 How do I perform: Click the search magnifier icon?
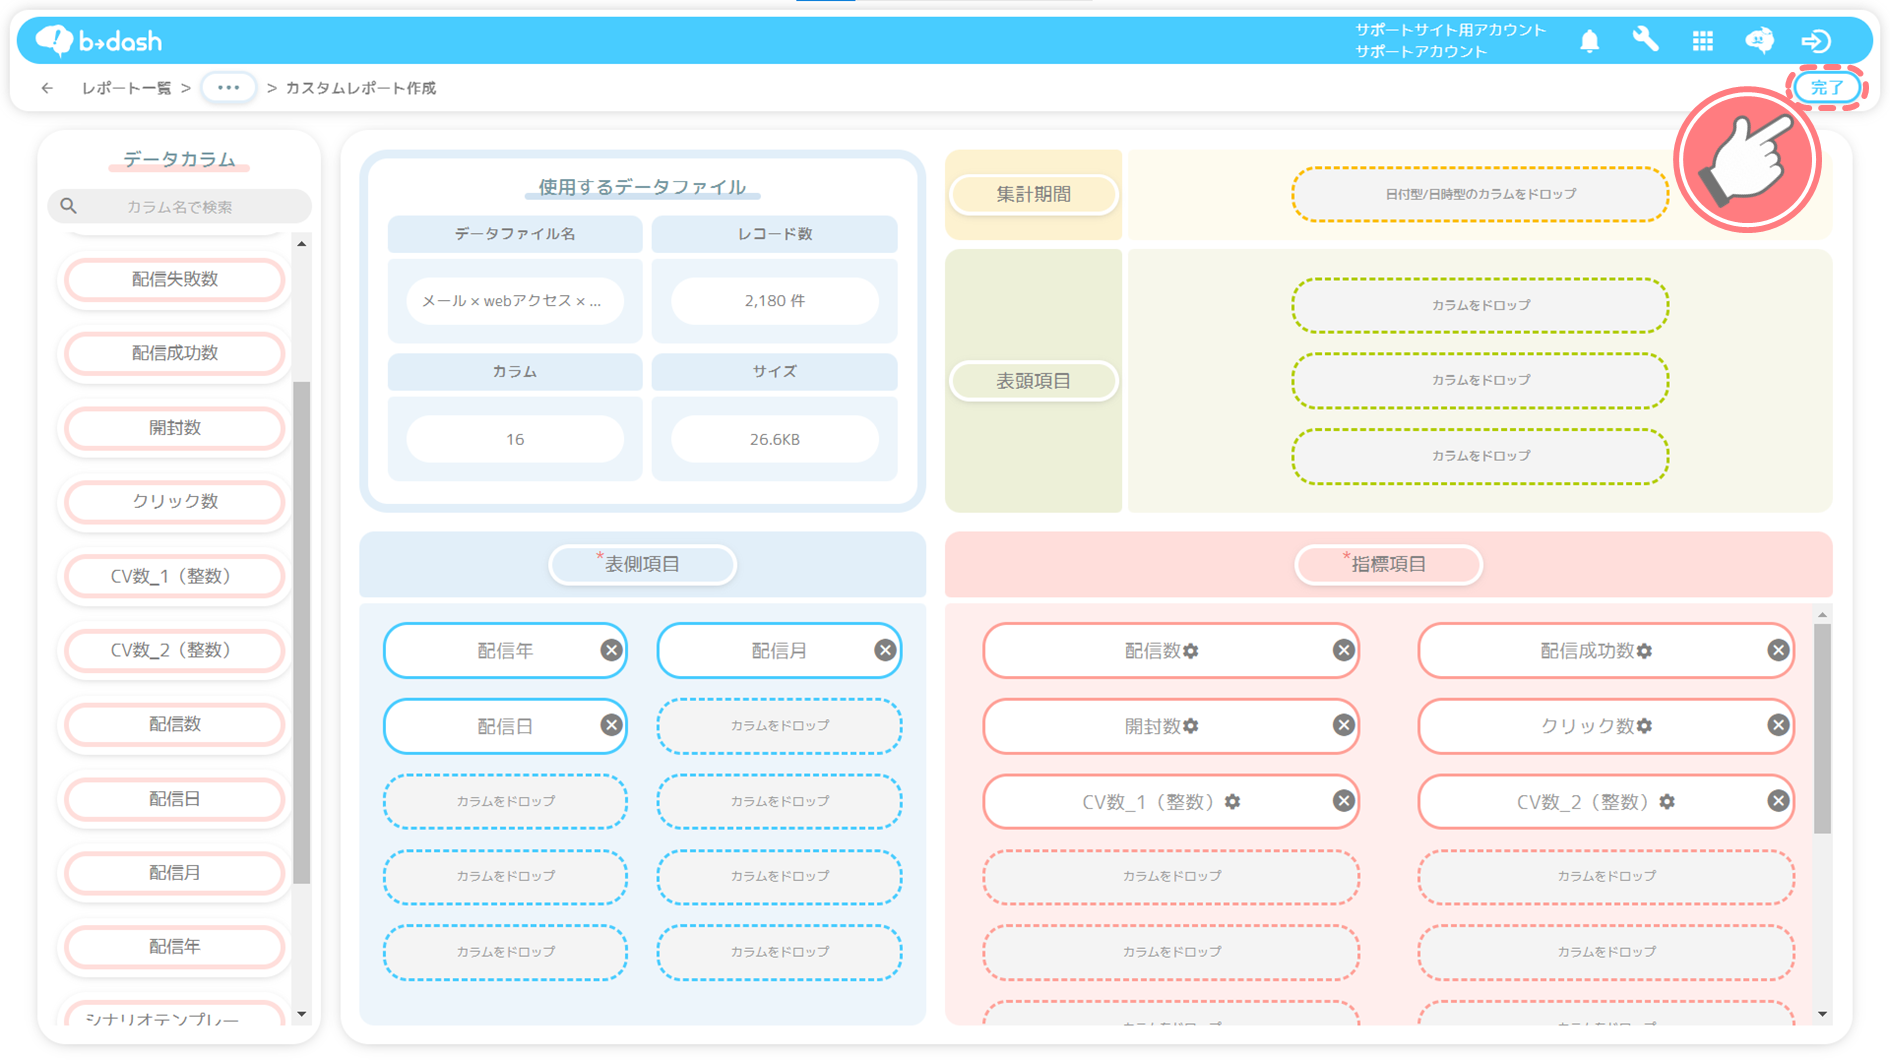[x=68, y=206]
